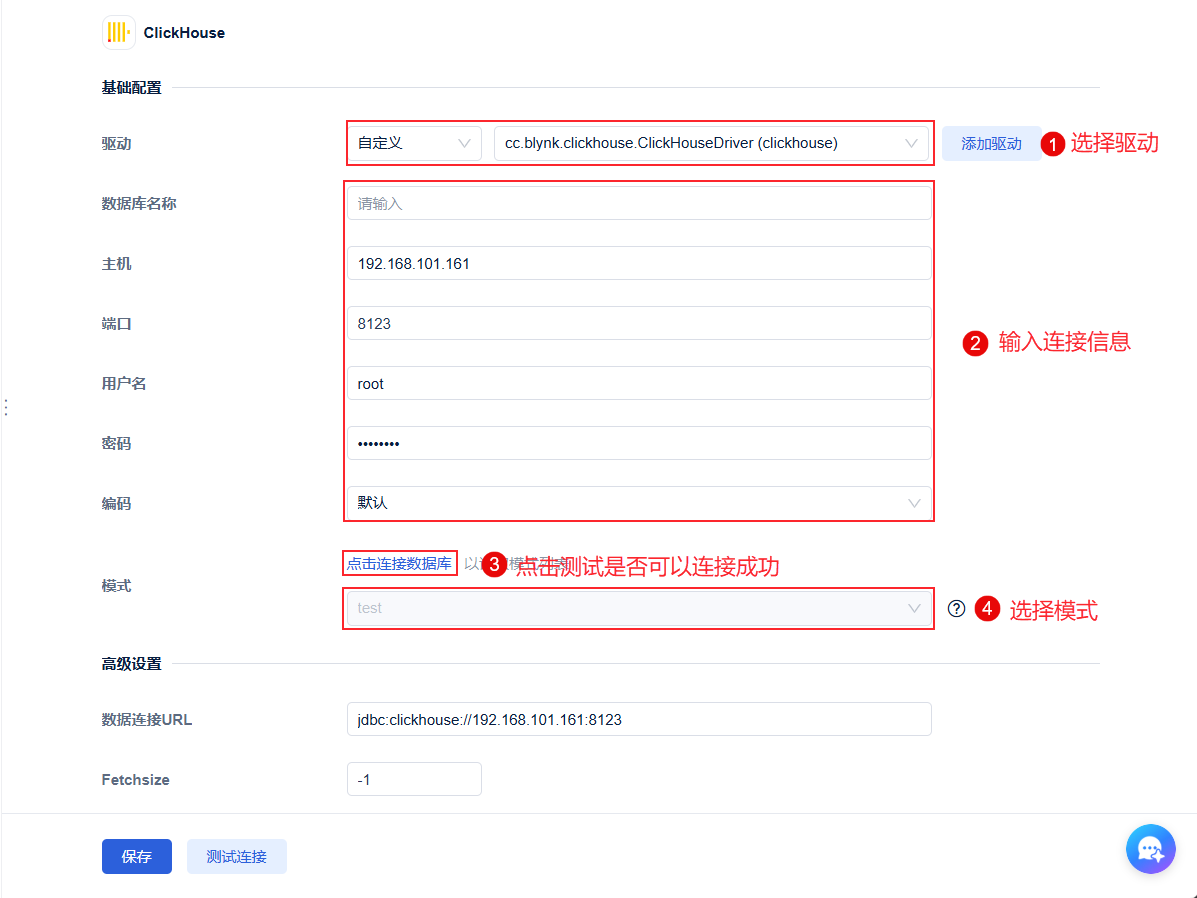Click the 数据连接URL jdbc field

[x=639, y=719]
